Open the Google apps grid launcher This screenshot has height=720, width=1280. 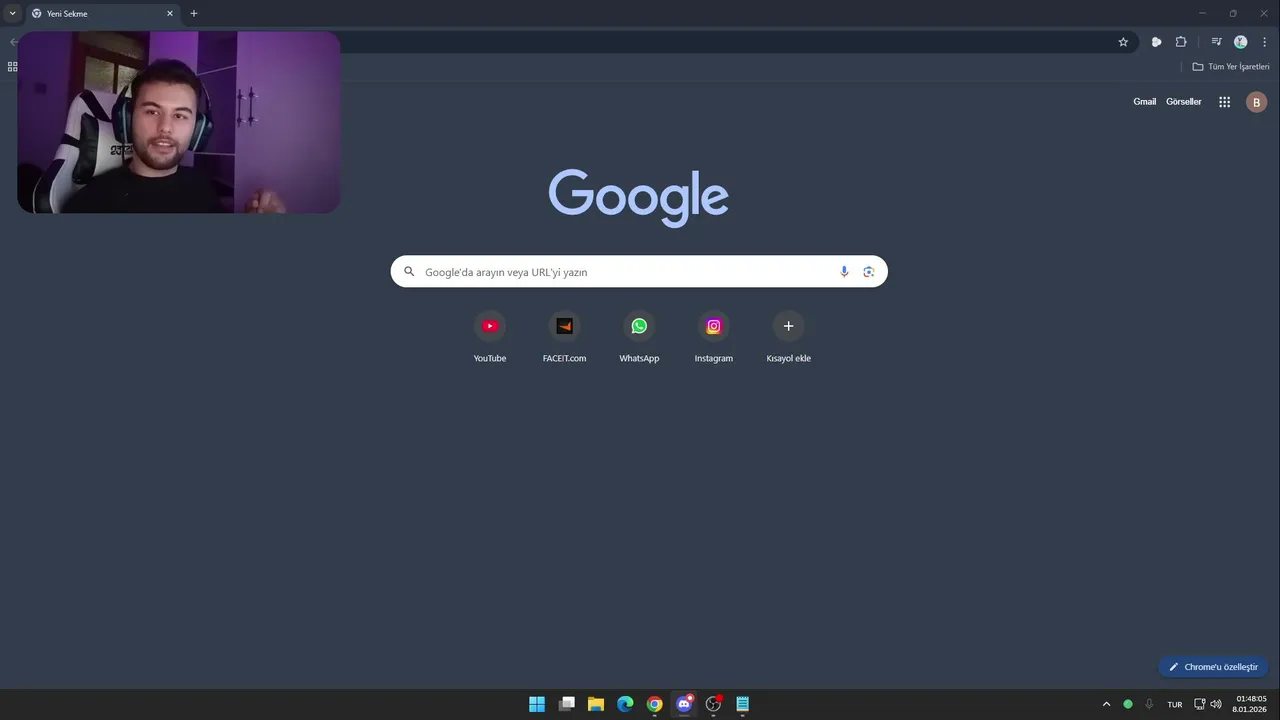pos(1224,102)
